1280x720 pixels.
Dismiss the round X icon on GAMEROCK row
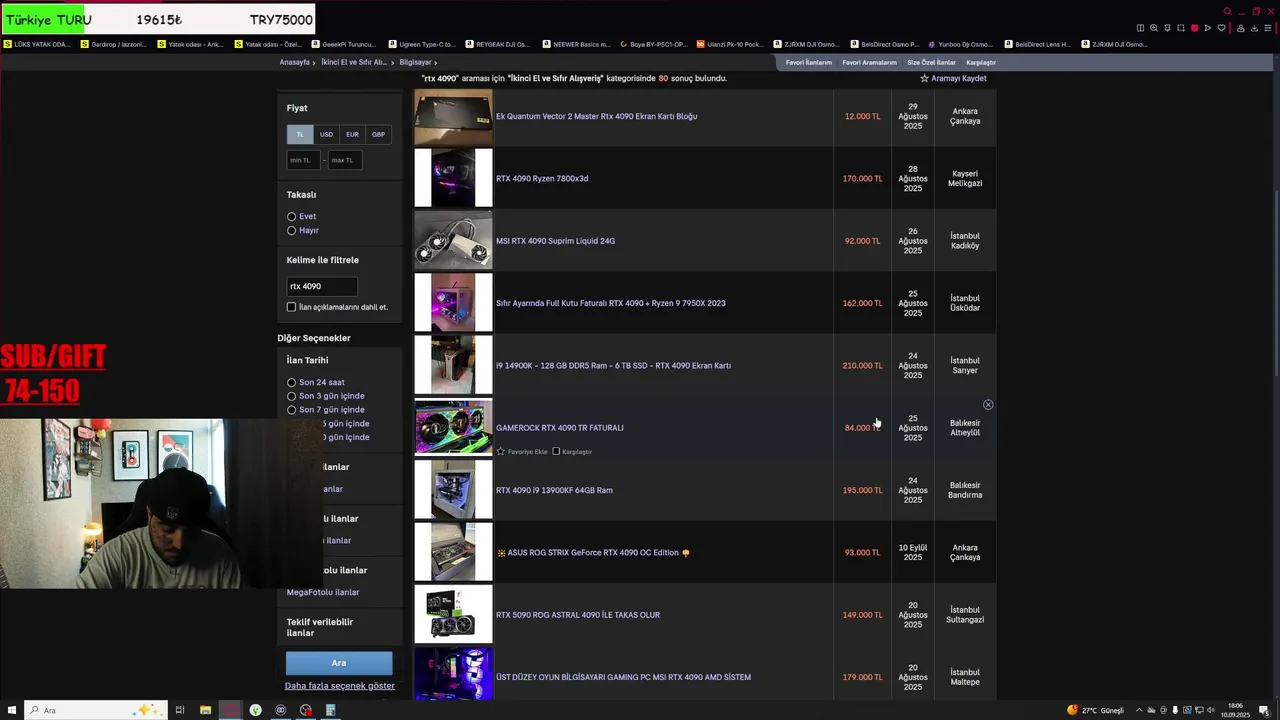988,405
